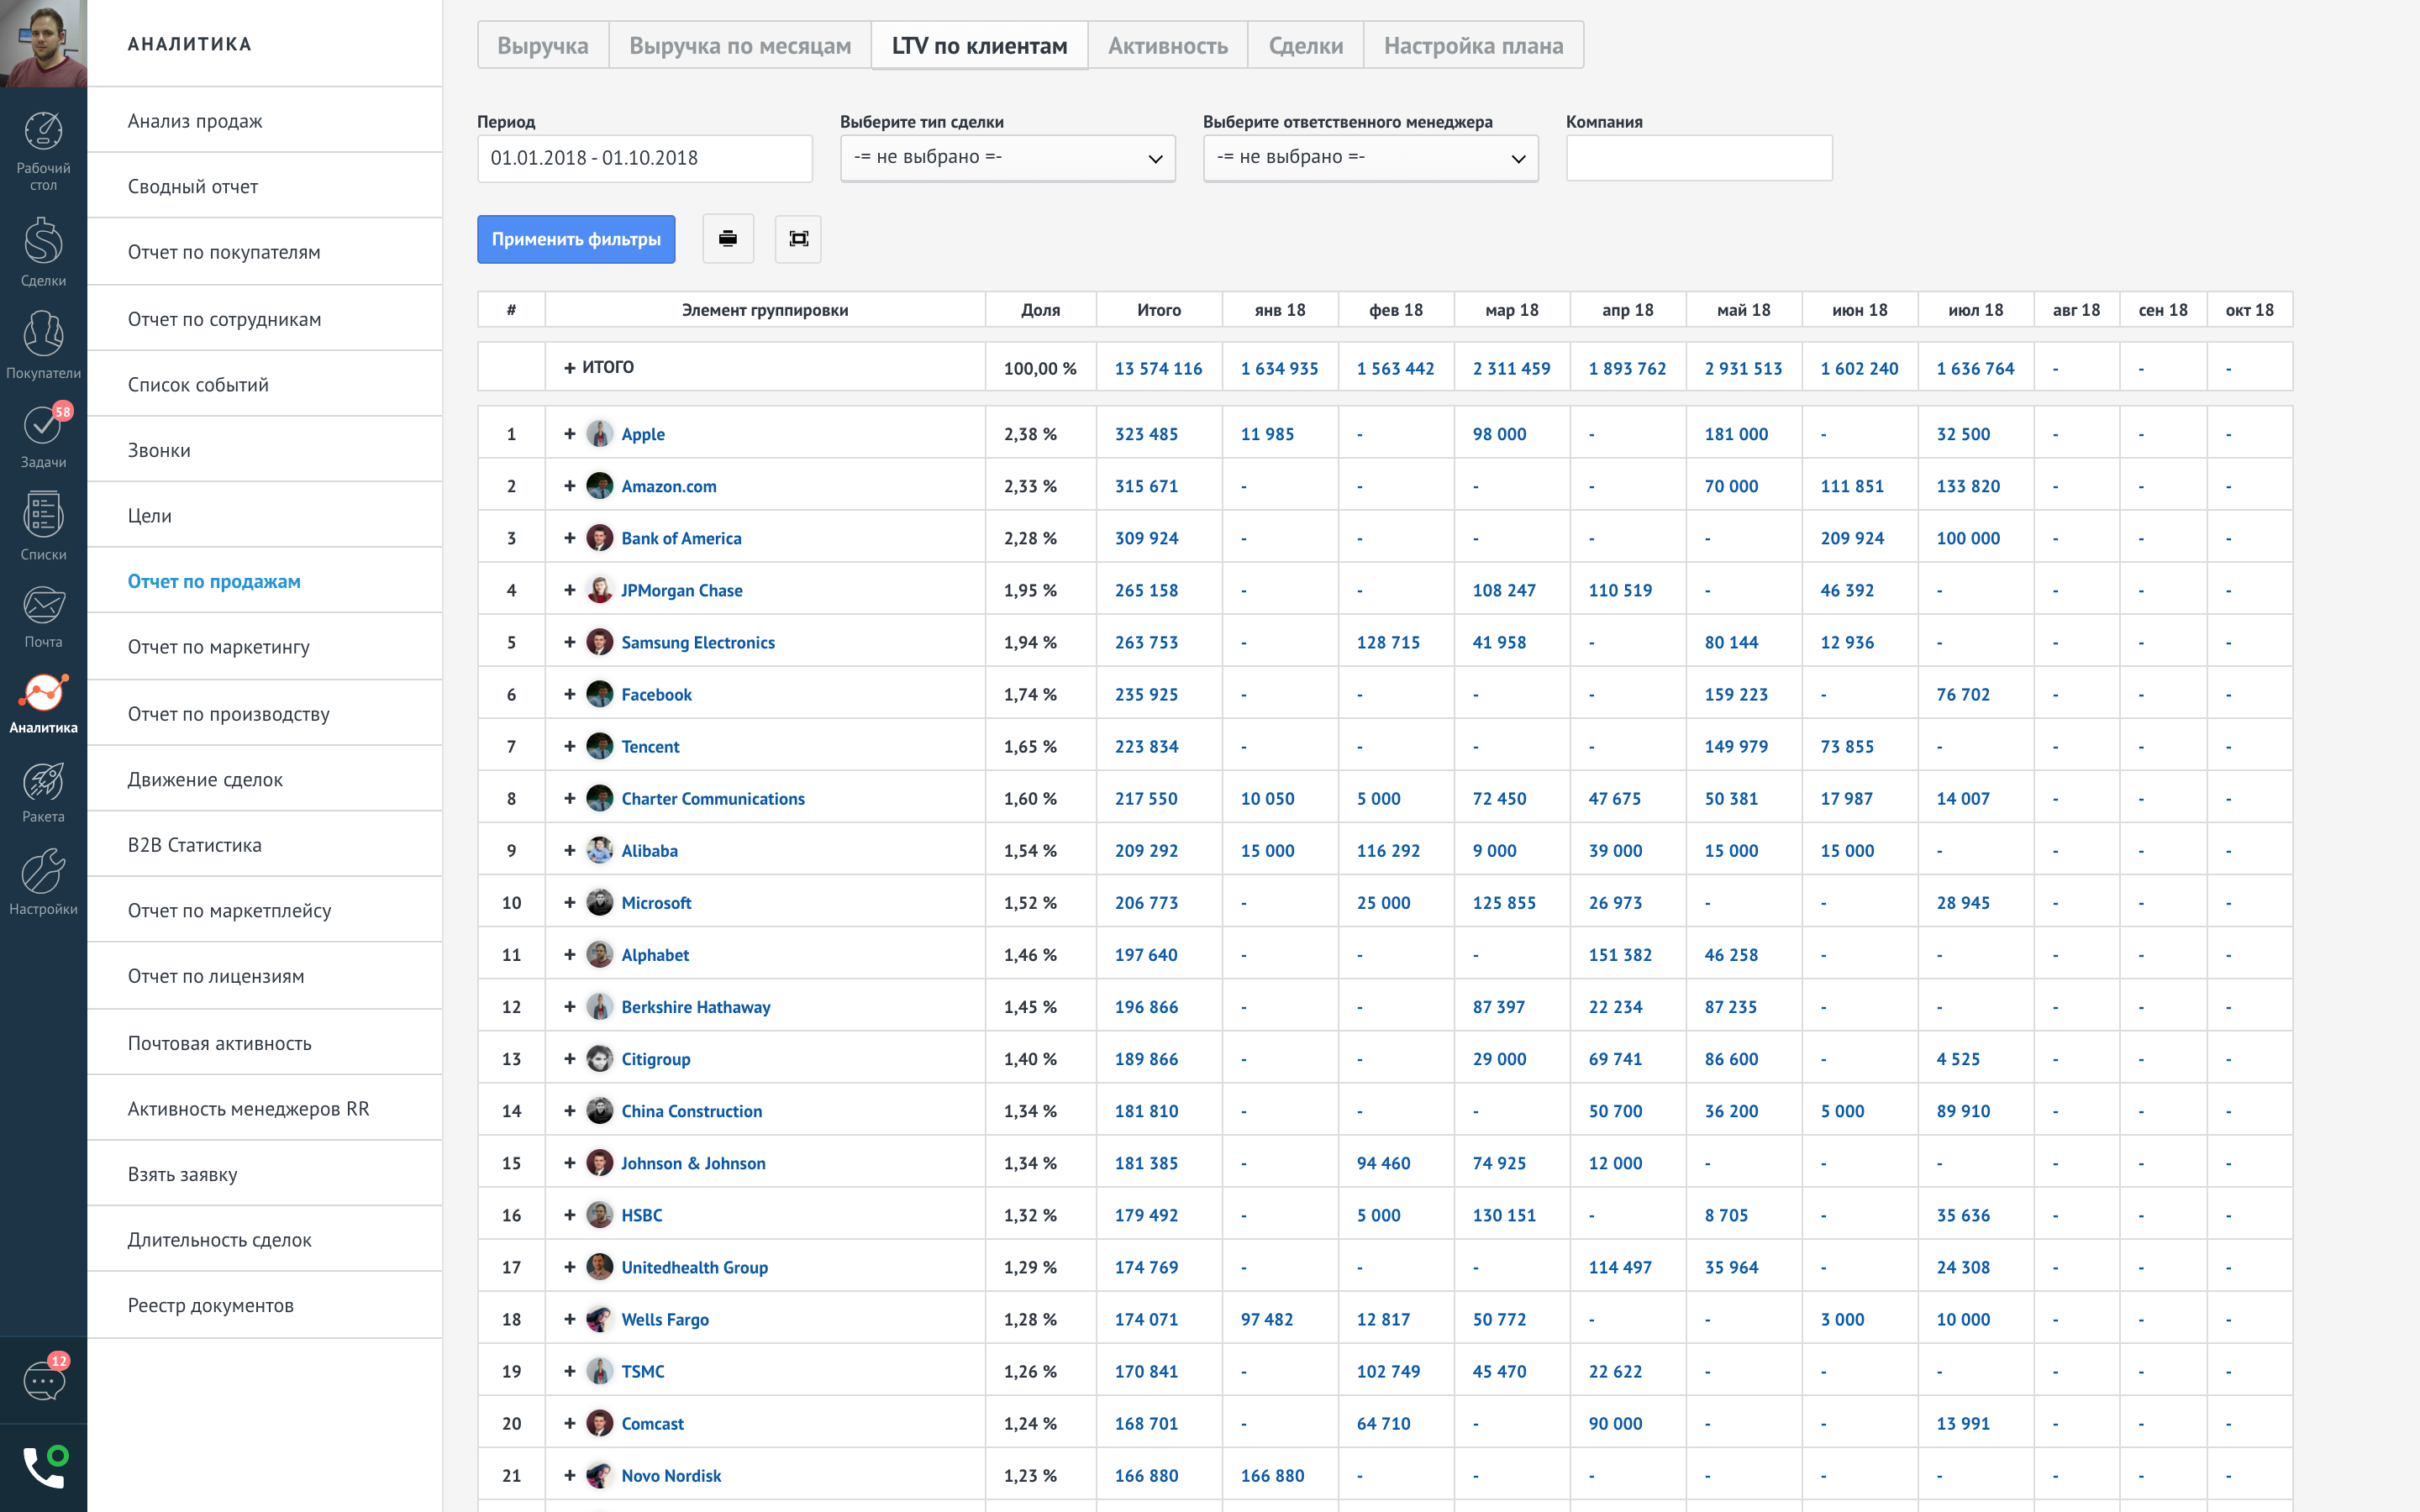This screenshot has width=2420, height=1512.
Task: Open Анализ продаж menu item
Action: tap(265, 120)
